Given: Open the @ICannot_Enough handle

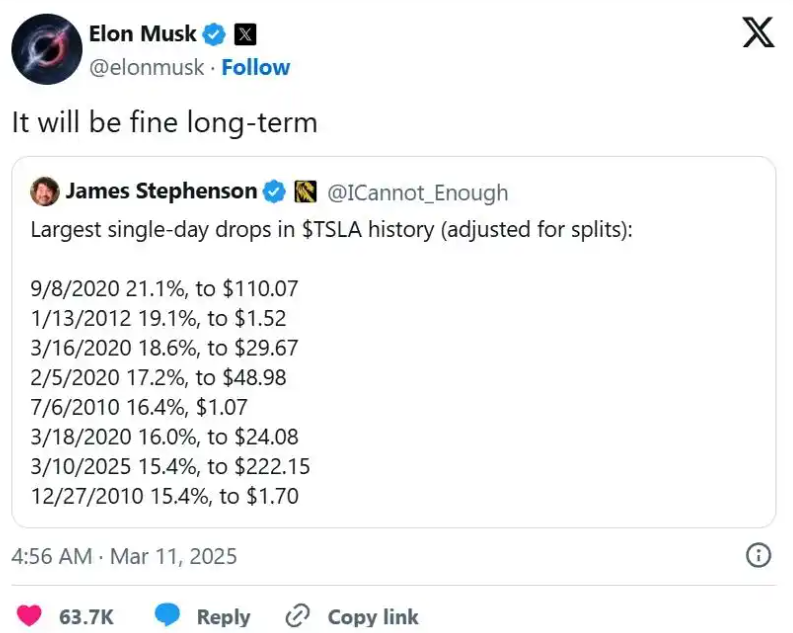Looking at the screenshot, I should [417, 192].
